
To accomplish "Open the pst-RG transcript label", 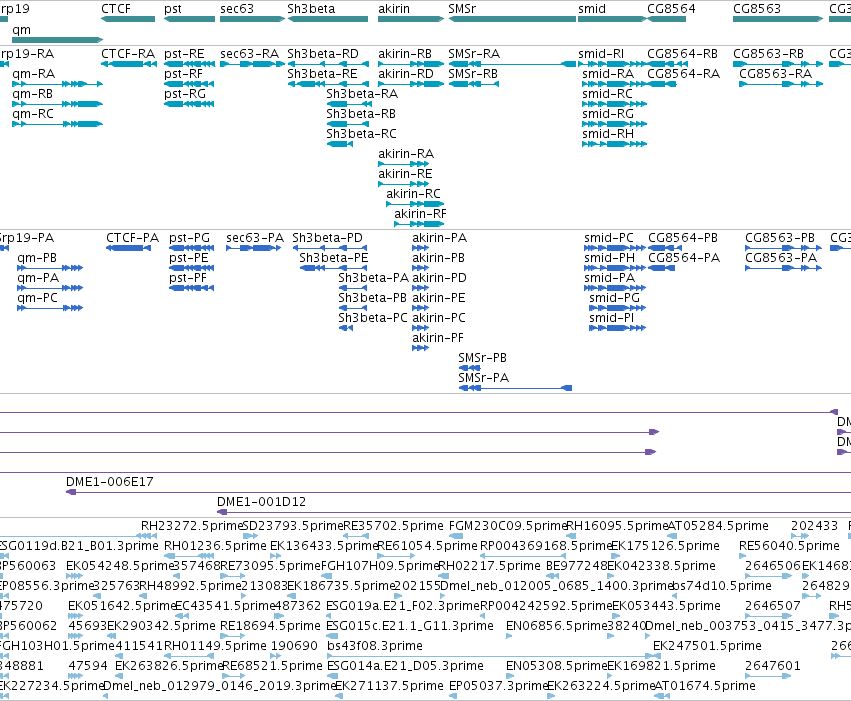I will pyautogui.click(x=185, y=94).
